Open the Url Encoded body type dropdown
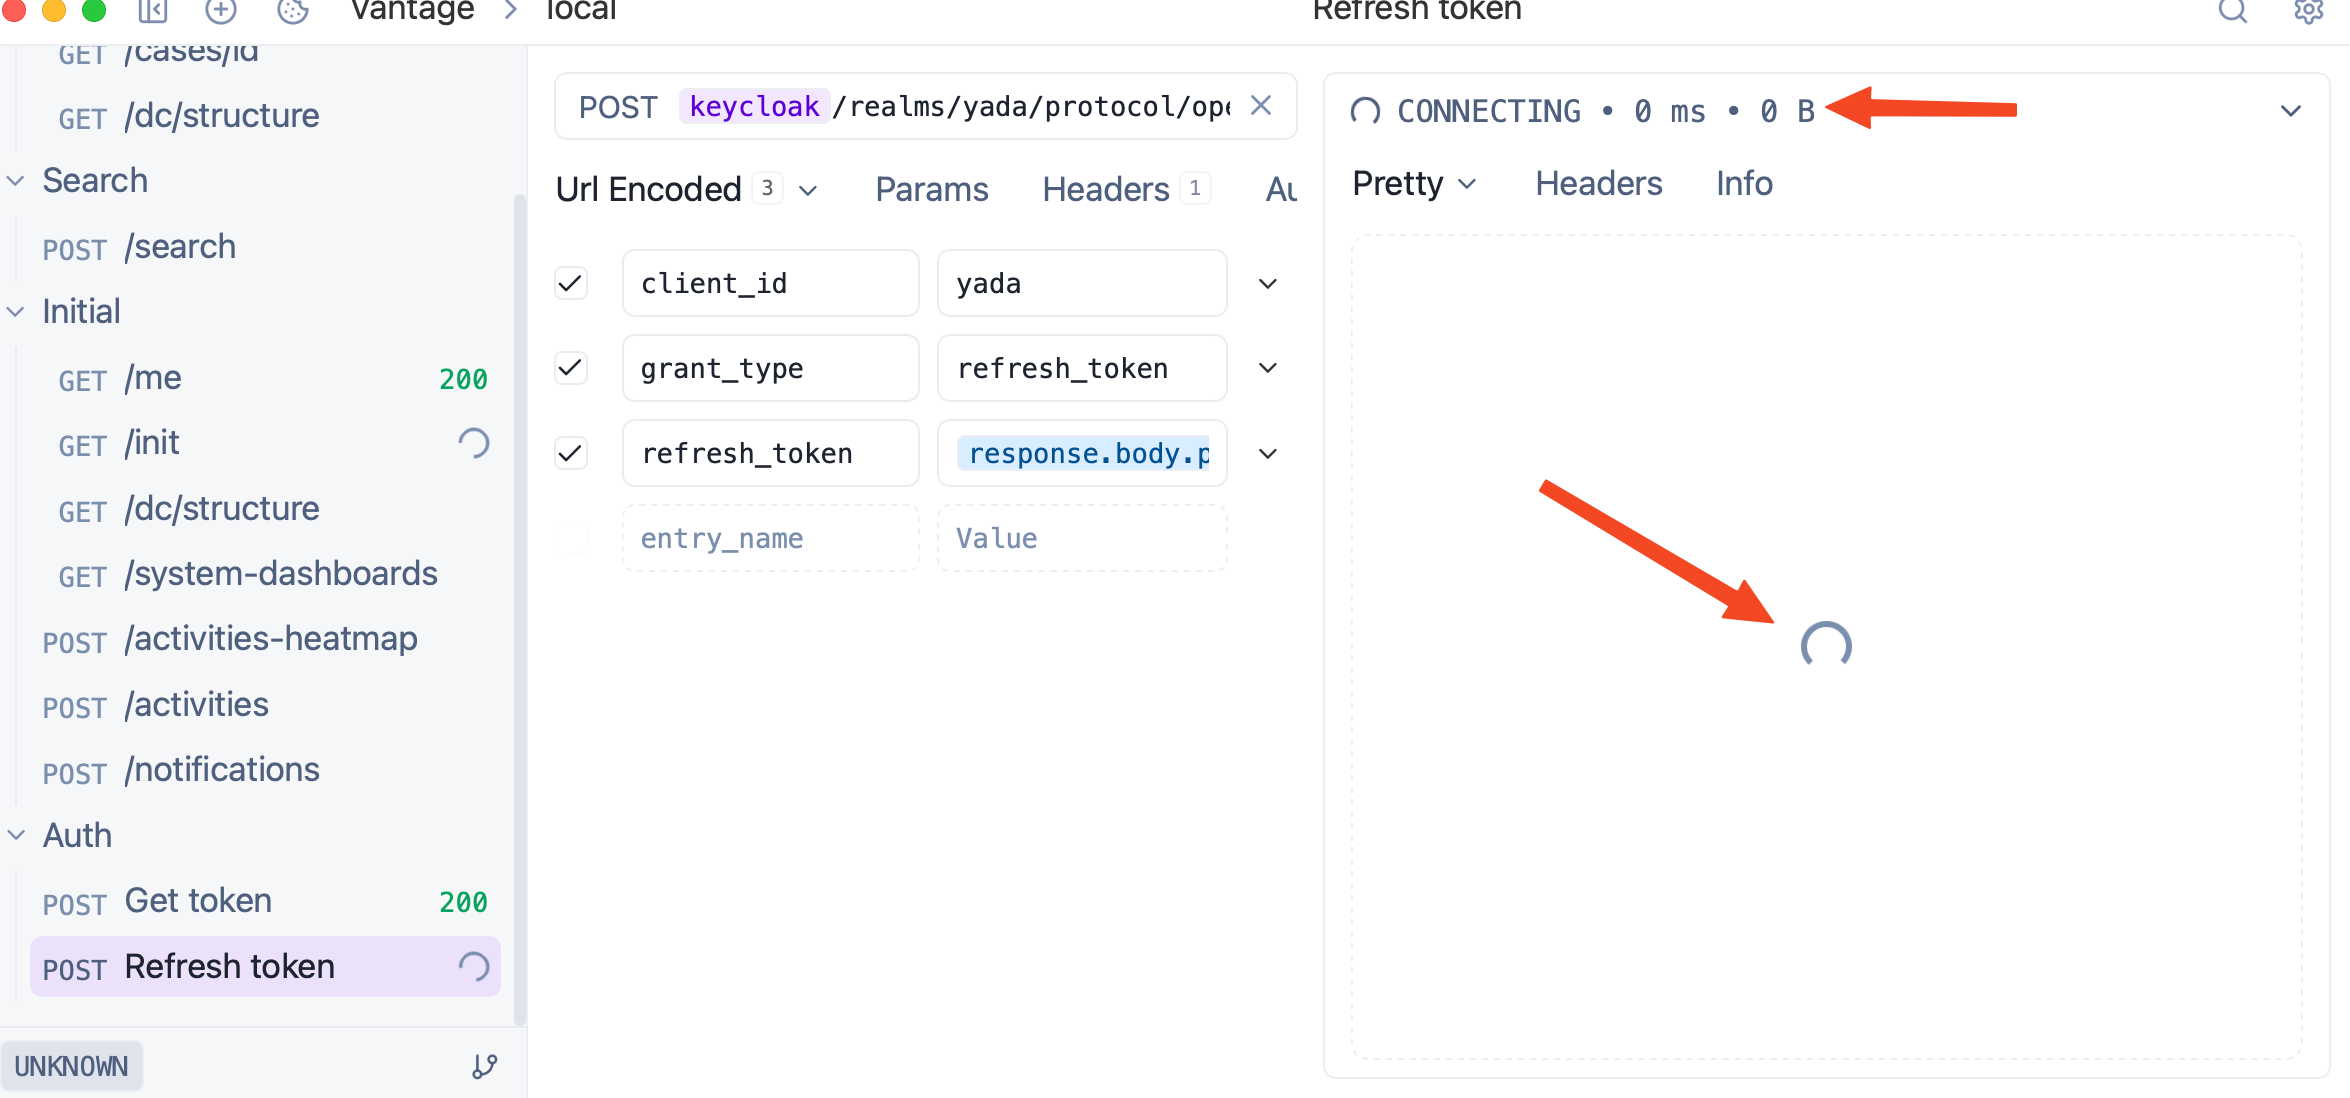The image size is (2350, 1098). point(686,189)
